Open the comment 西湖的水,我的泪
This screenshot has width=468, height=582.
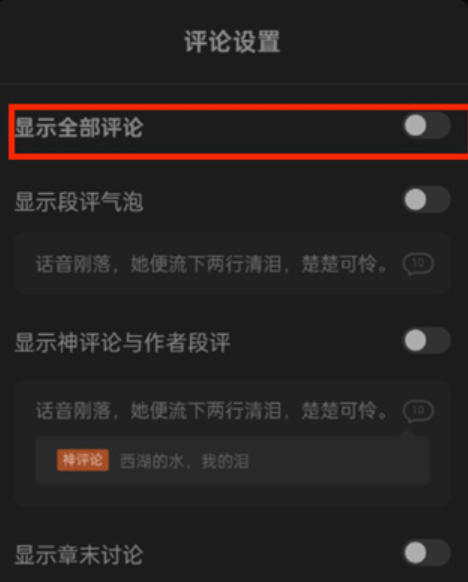click(184, 461)
